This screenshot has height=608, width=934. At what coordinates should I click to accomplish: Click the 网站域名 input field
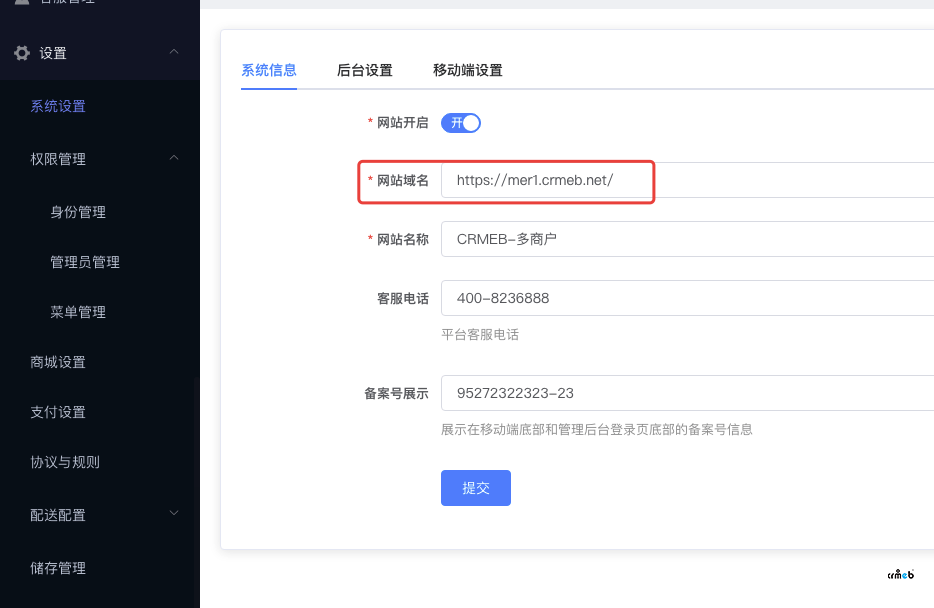pos(546,180)
